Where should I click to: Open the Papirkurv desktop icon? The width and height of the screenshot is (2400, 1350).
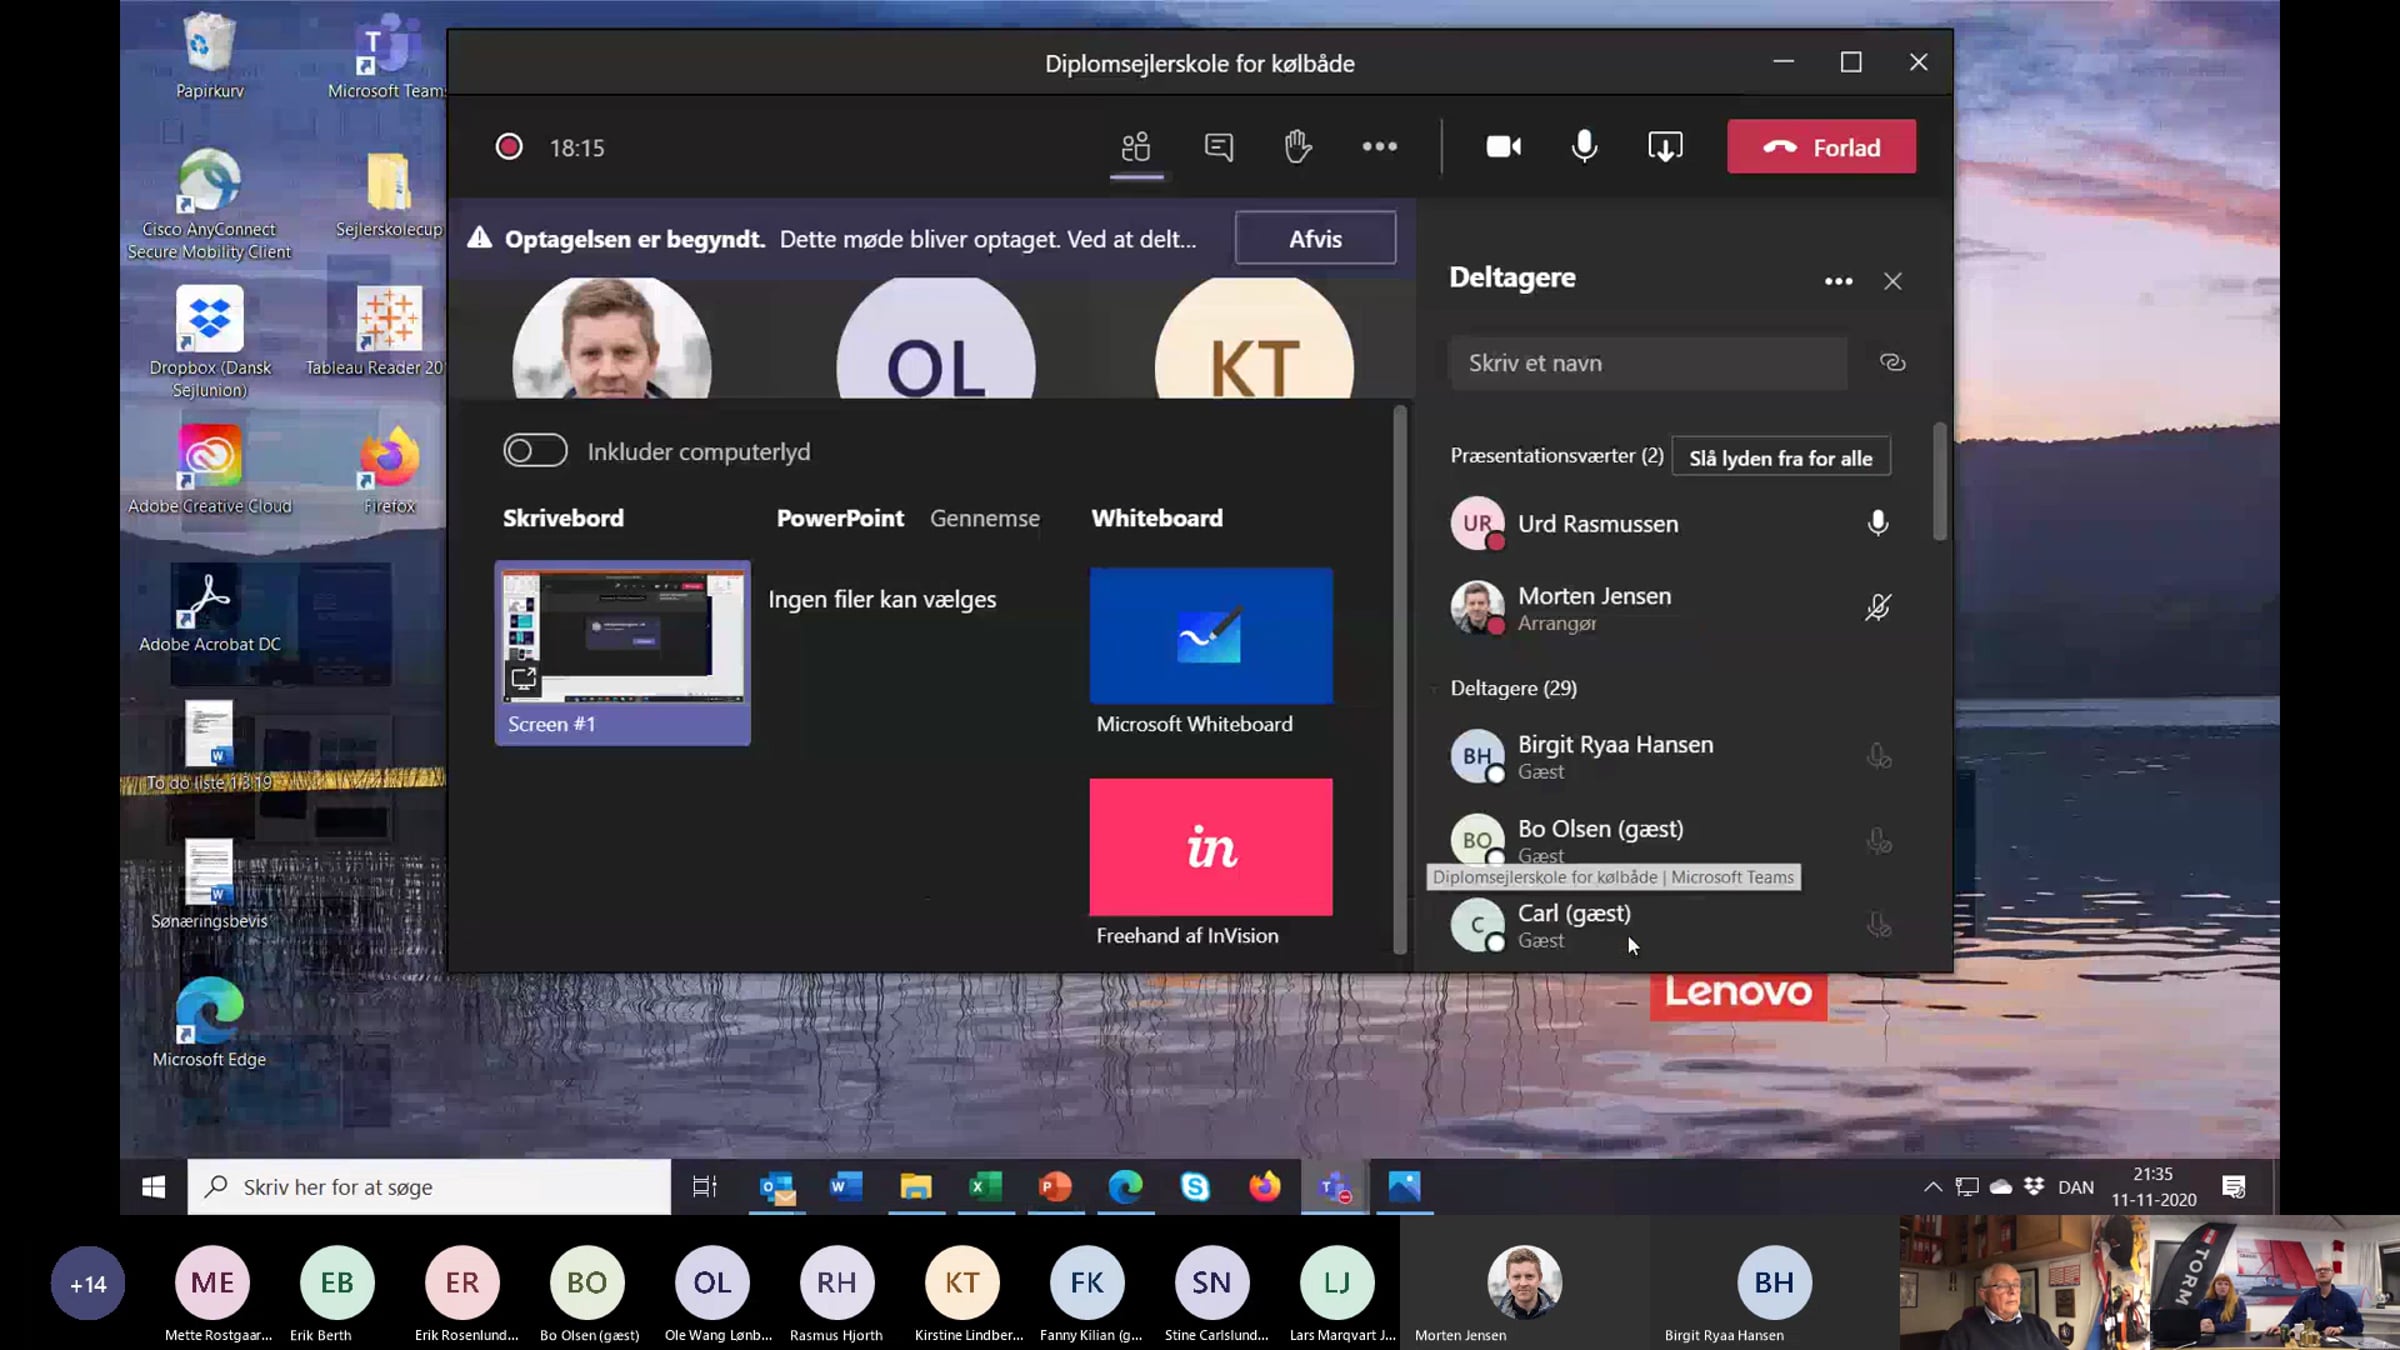[x=210, y=54]
